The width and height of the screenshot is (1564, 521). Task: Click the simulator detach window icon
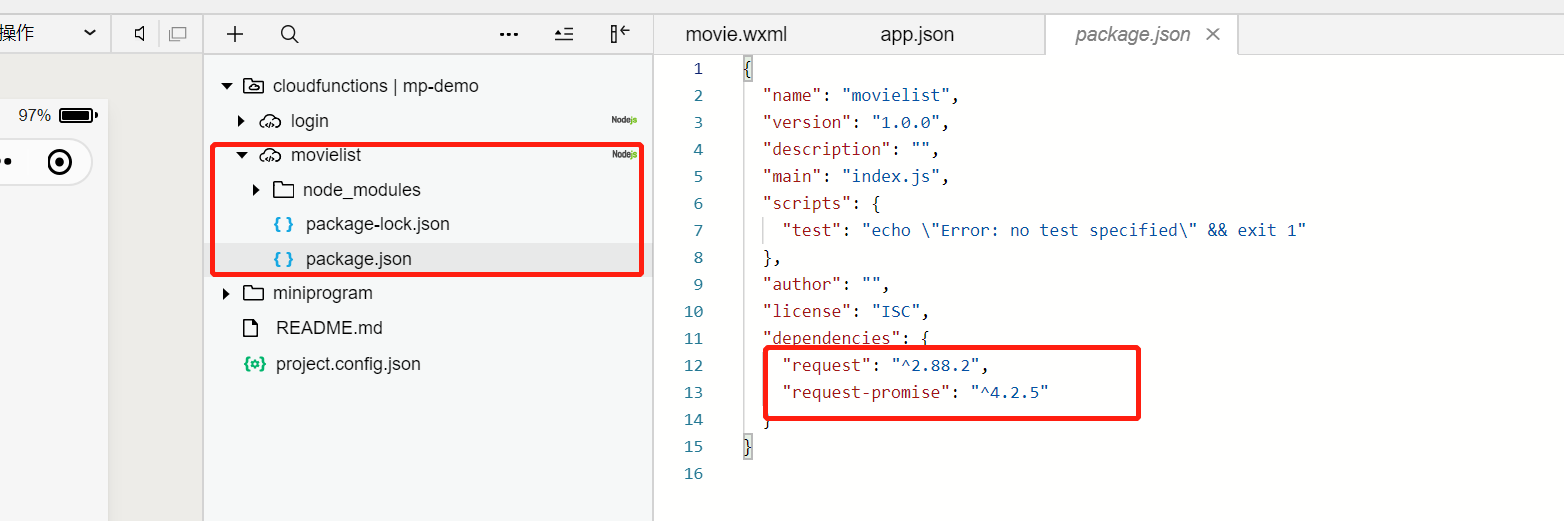178,34
